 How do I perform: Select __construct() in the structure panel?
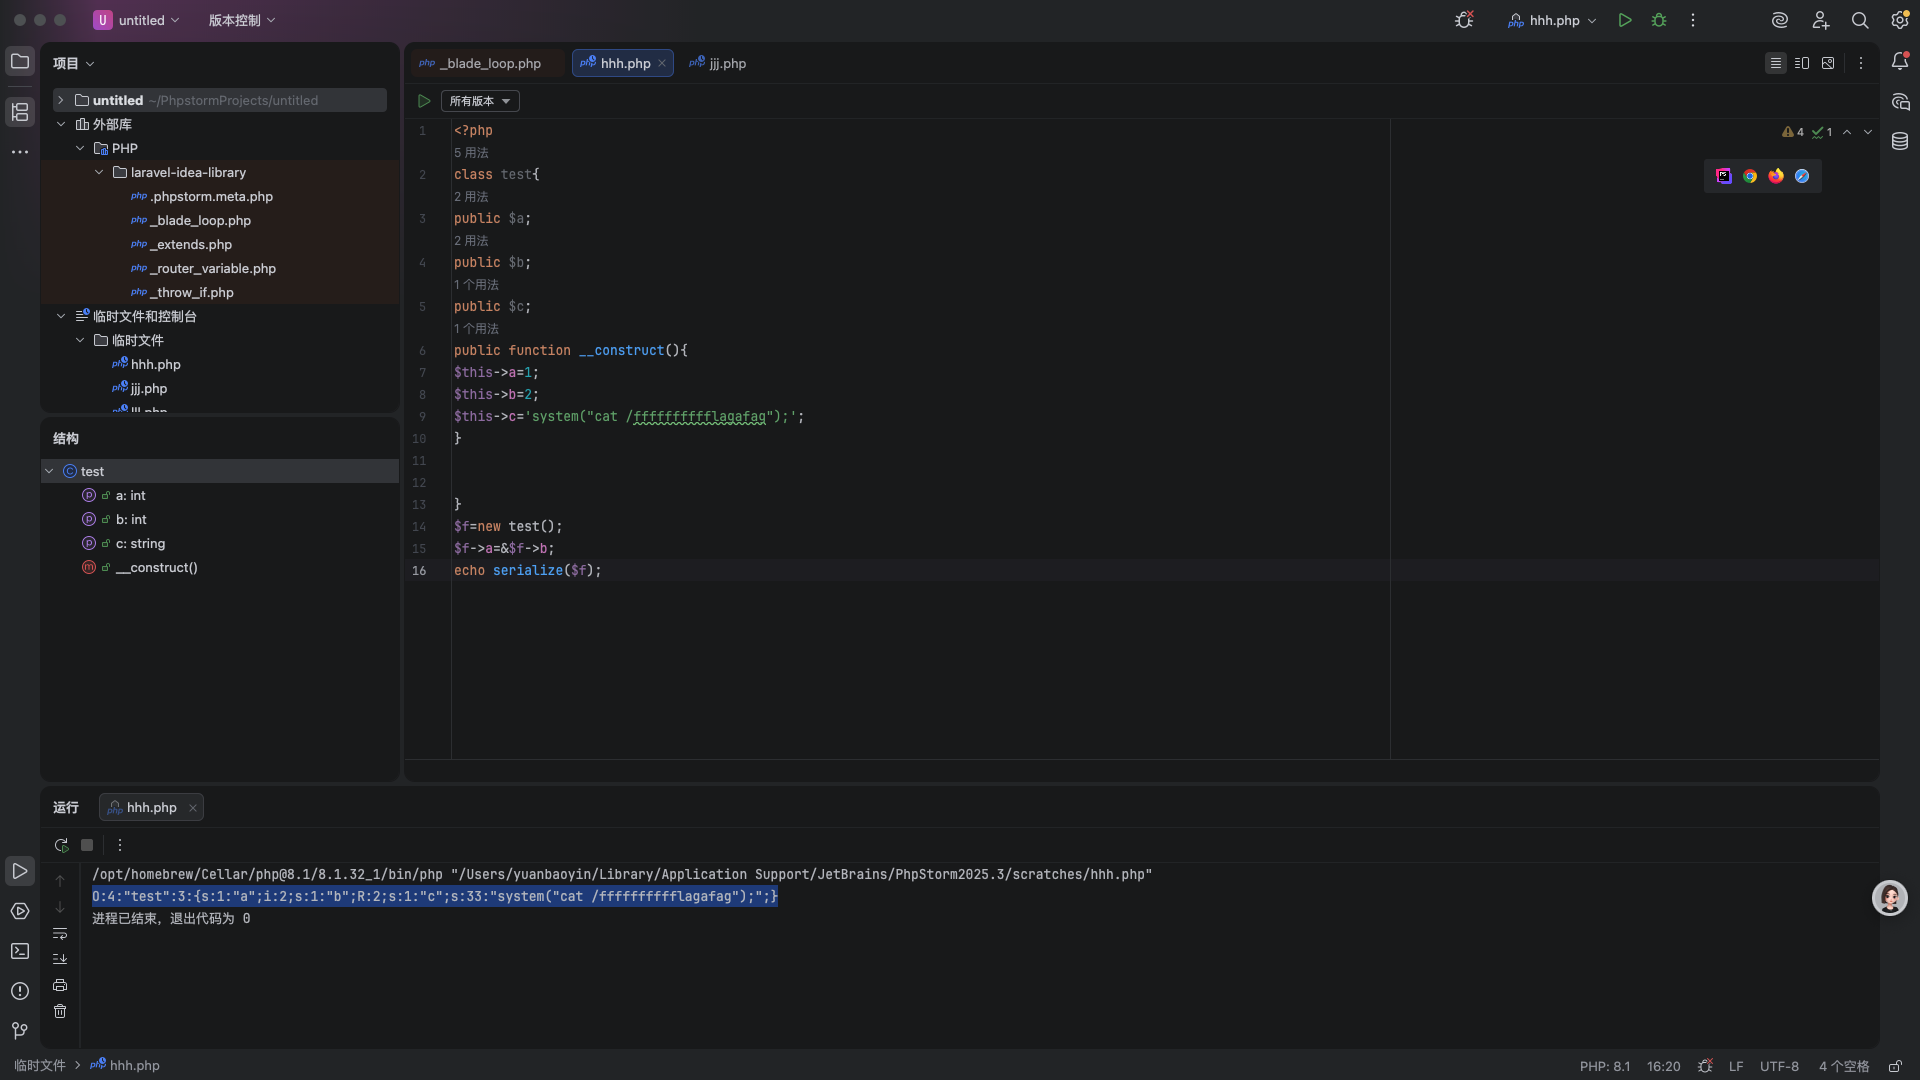pos(156,567)
